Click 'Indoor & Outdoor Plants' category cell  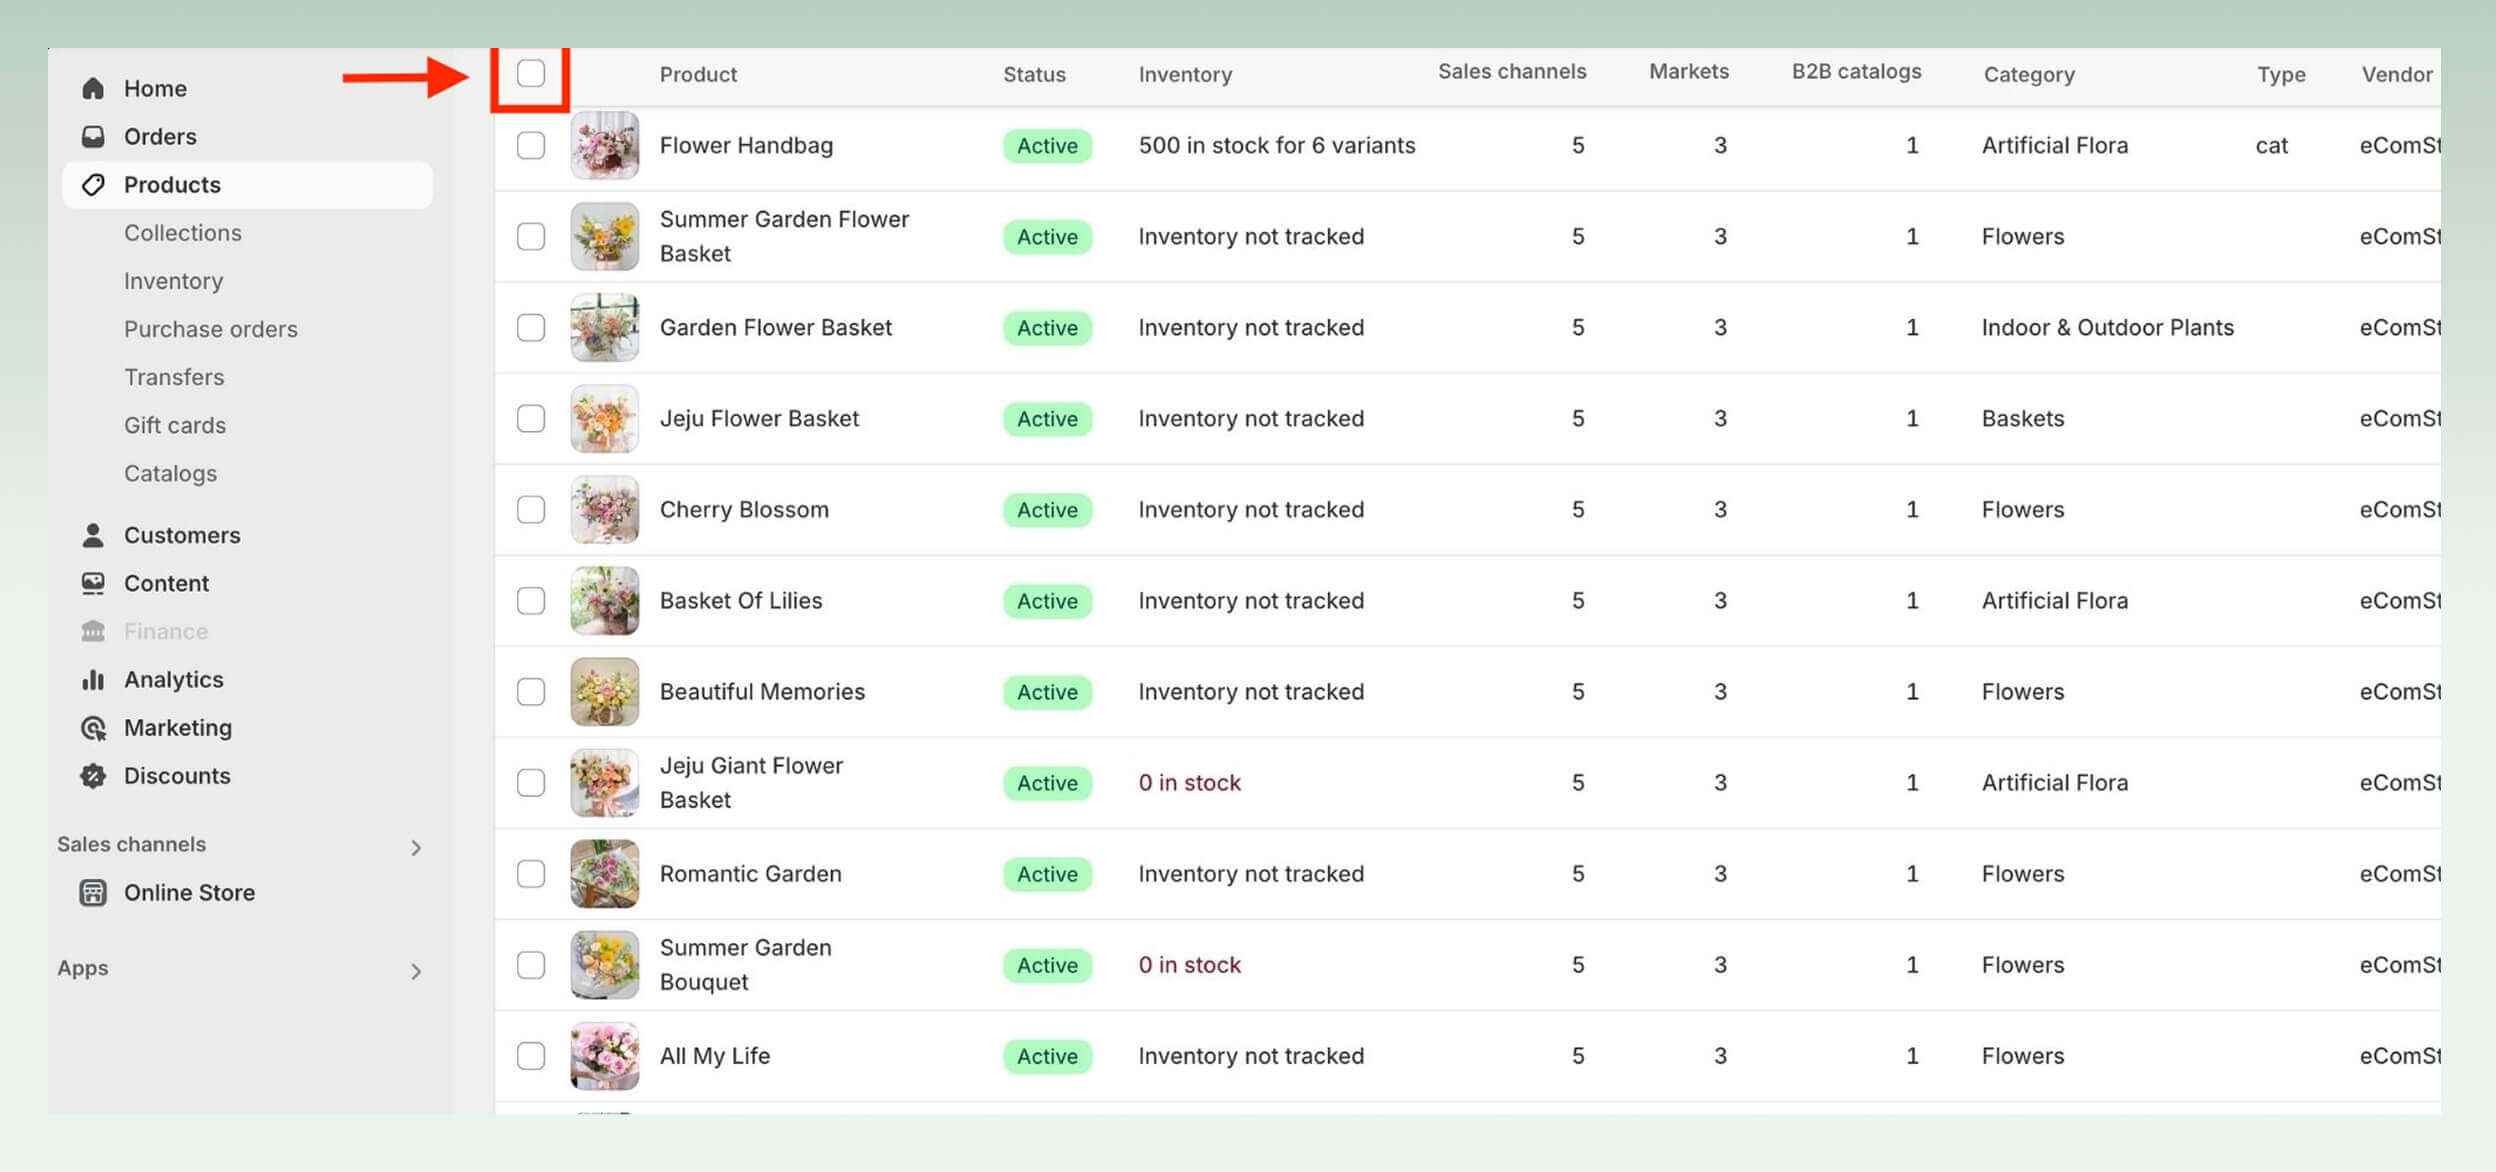tap(2107, 327)
